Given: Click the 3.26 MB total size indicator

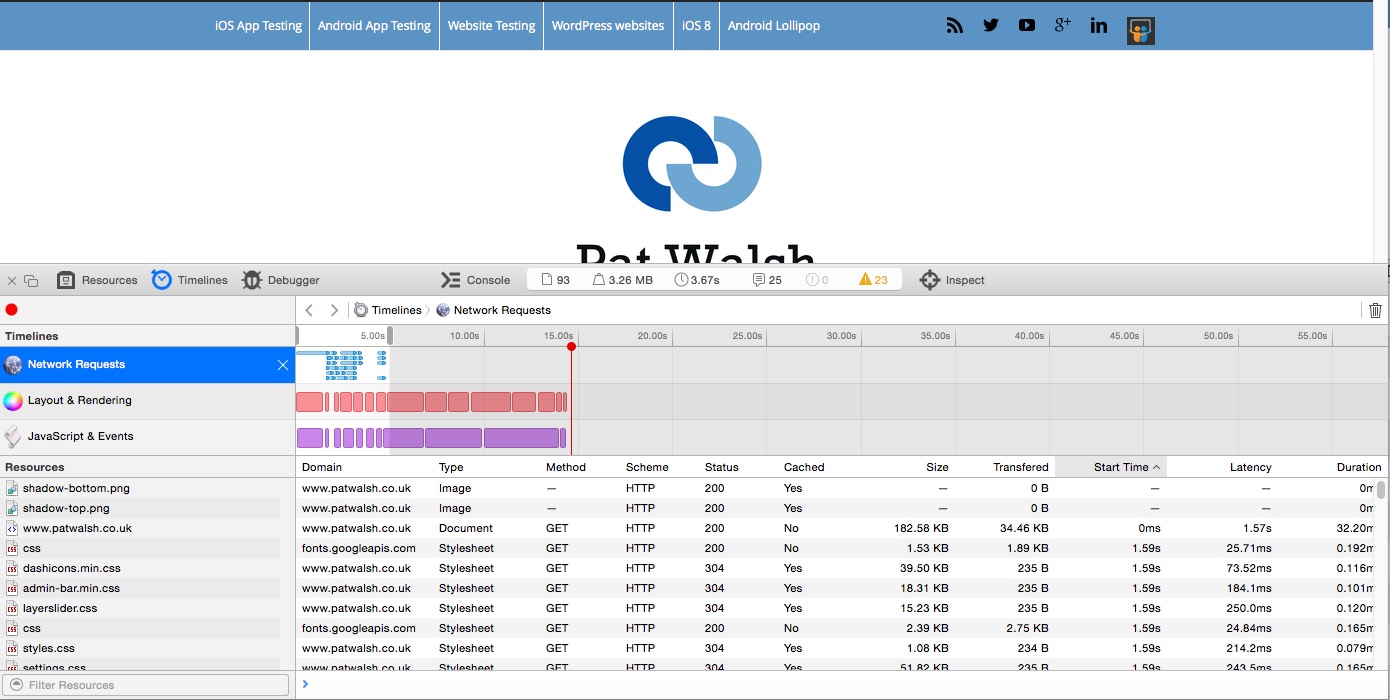Looking at the screenshot, I should tap(623, 280).
